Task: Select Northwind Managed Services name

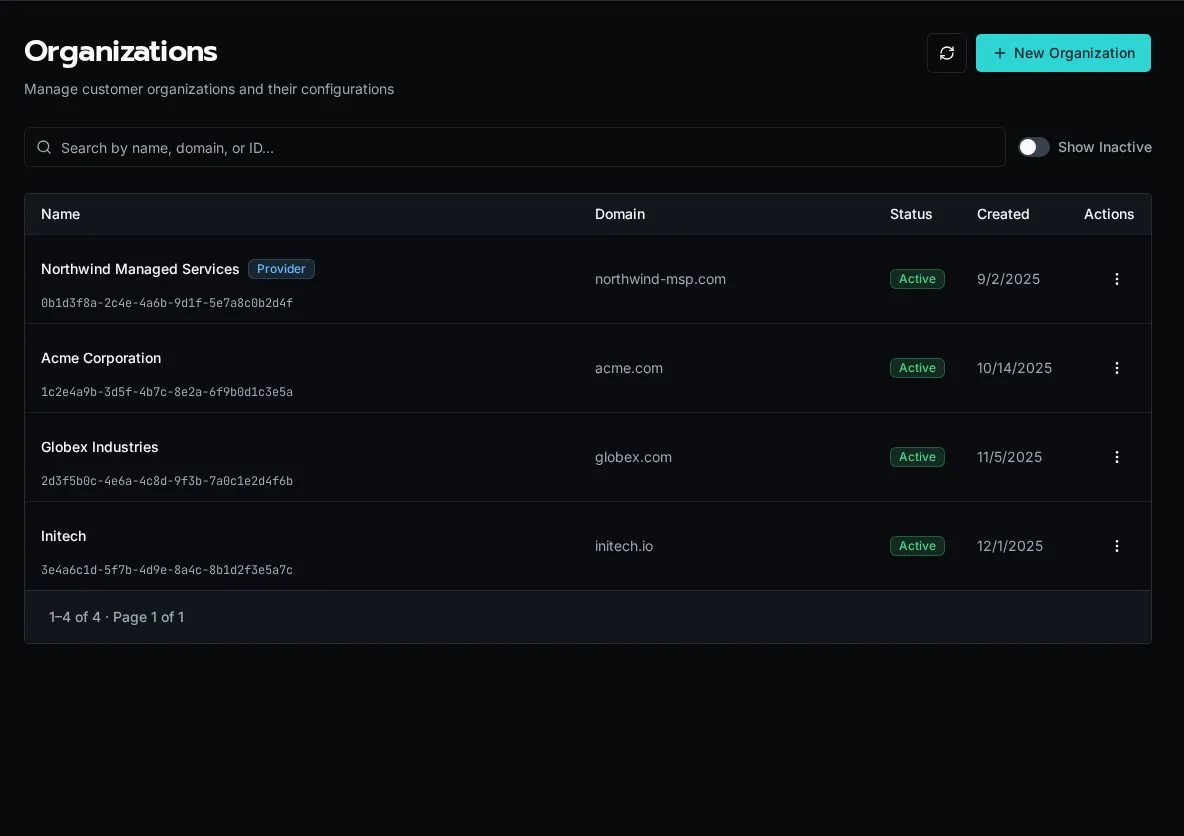Action: tap(140, 269)
